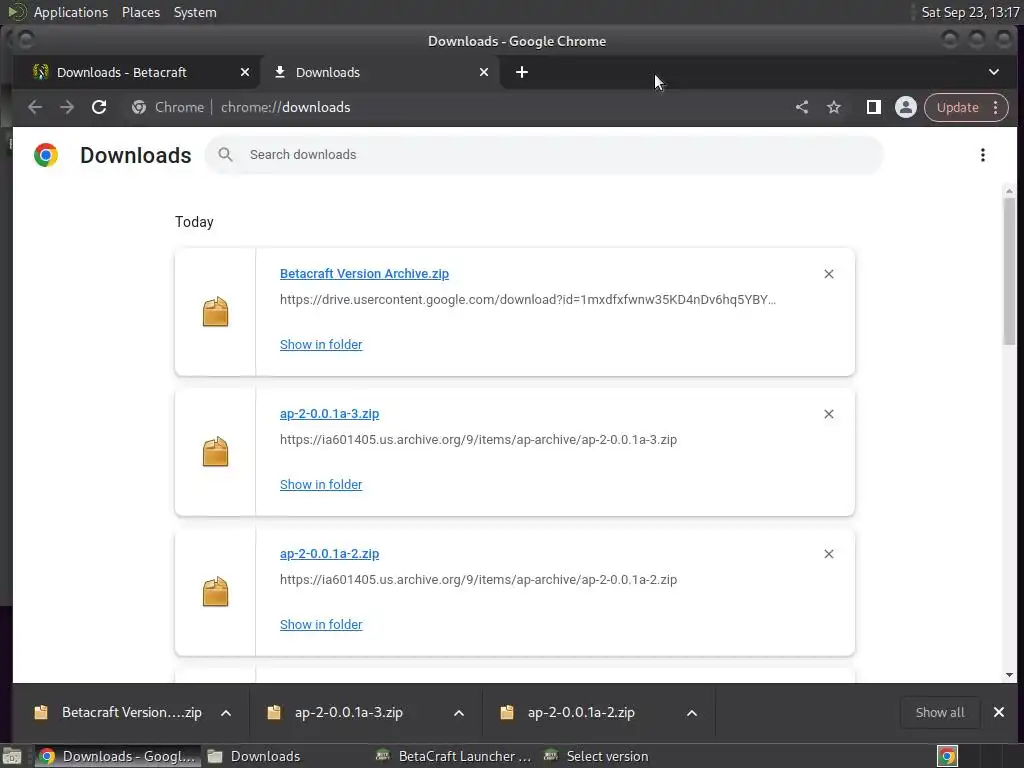Click the Betacraft Version Archive.zip package icon
The height and width of the screenshot is (768, 1024).
tap(215, 312)
